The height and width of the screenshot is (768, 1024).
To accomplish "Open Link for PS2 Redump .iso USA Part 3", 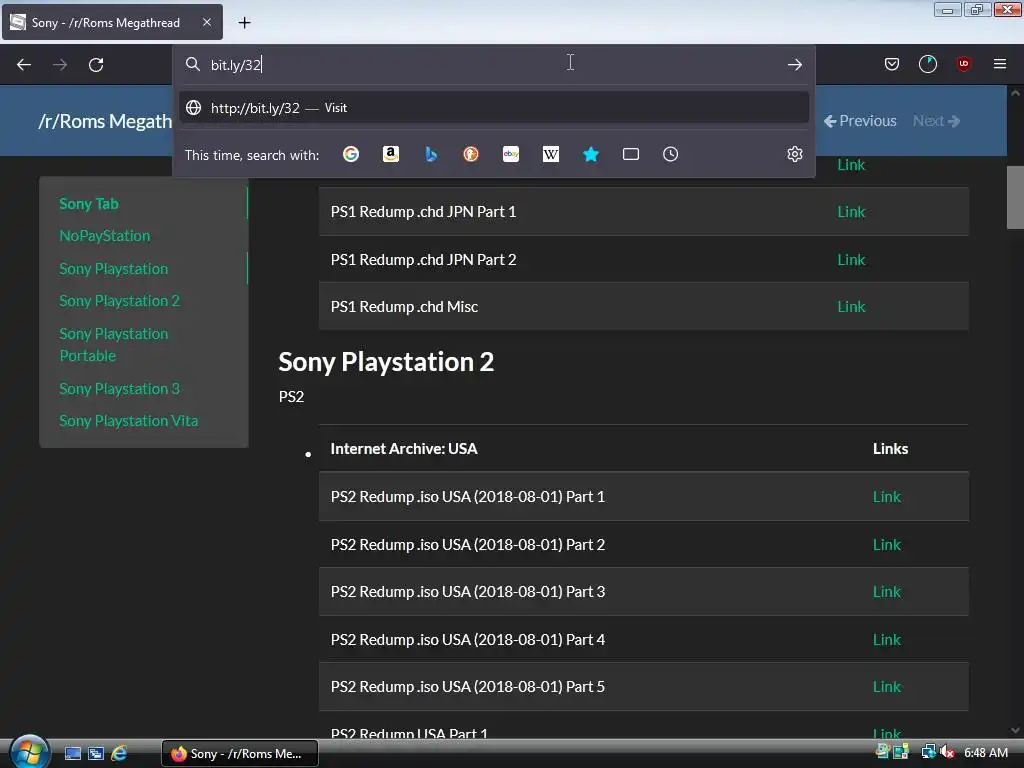I will tap(887, 592).
